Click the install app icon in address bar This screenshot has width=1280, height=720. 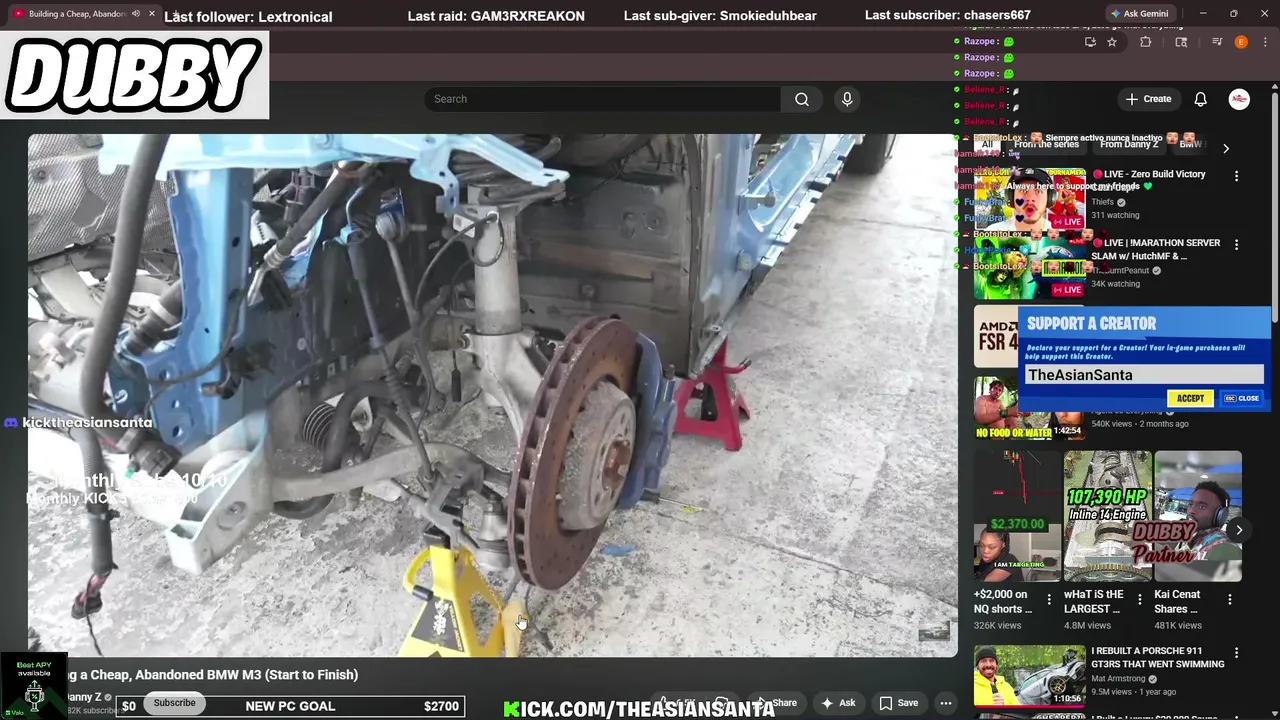[x=1090, y=42]
